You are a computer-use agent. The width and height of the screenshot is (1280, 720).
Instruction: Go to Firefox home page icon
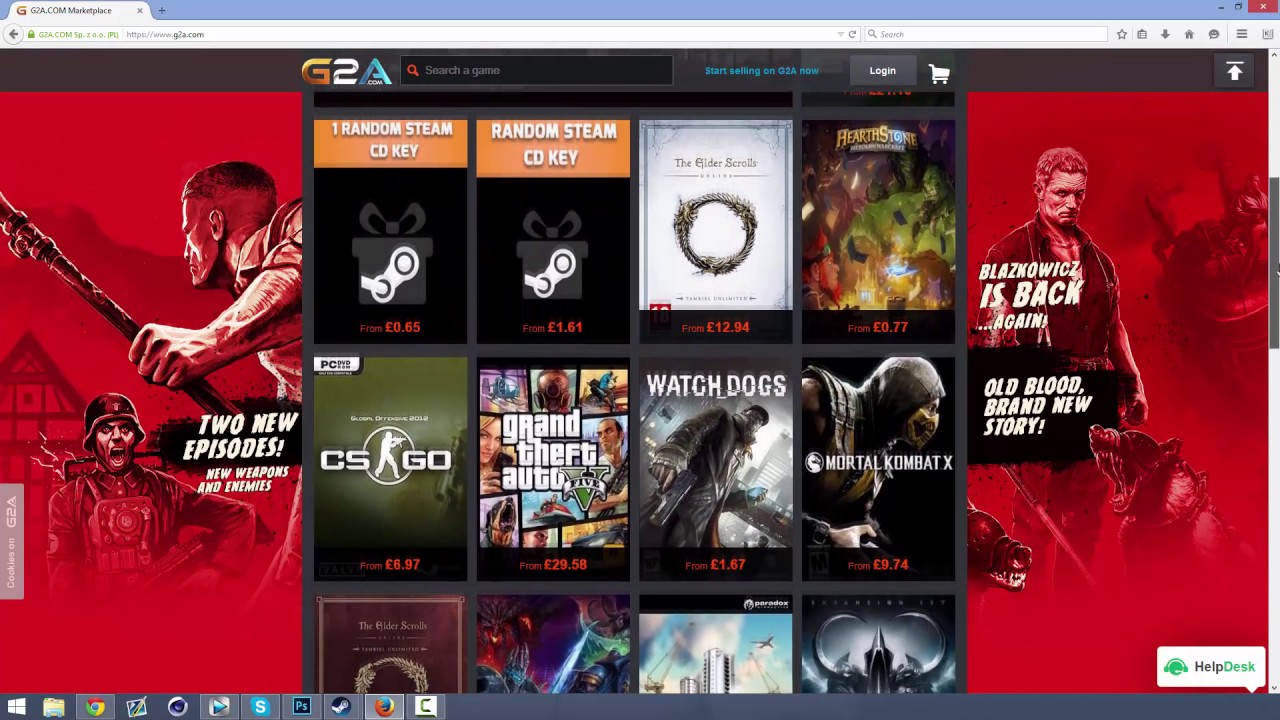tap(1189, 34)
